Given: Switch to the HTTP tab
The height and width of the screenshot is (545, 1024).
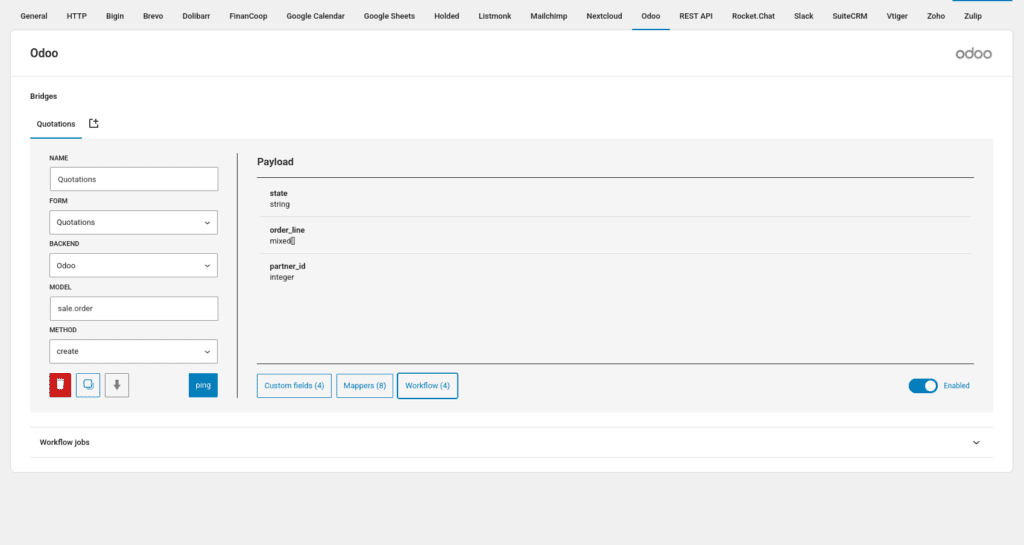Looking at the screenshot, I should coord(76,16).
